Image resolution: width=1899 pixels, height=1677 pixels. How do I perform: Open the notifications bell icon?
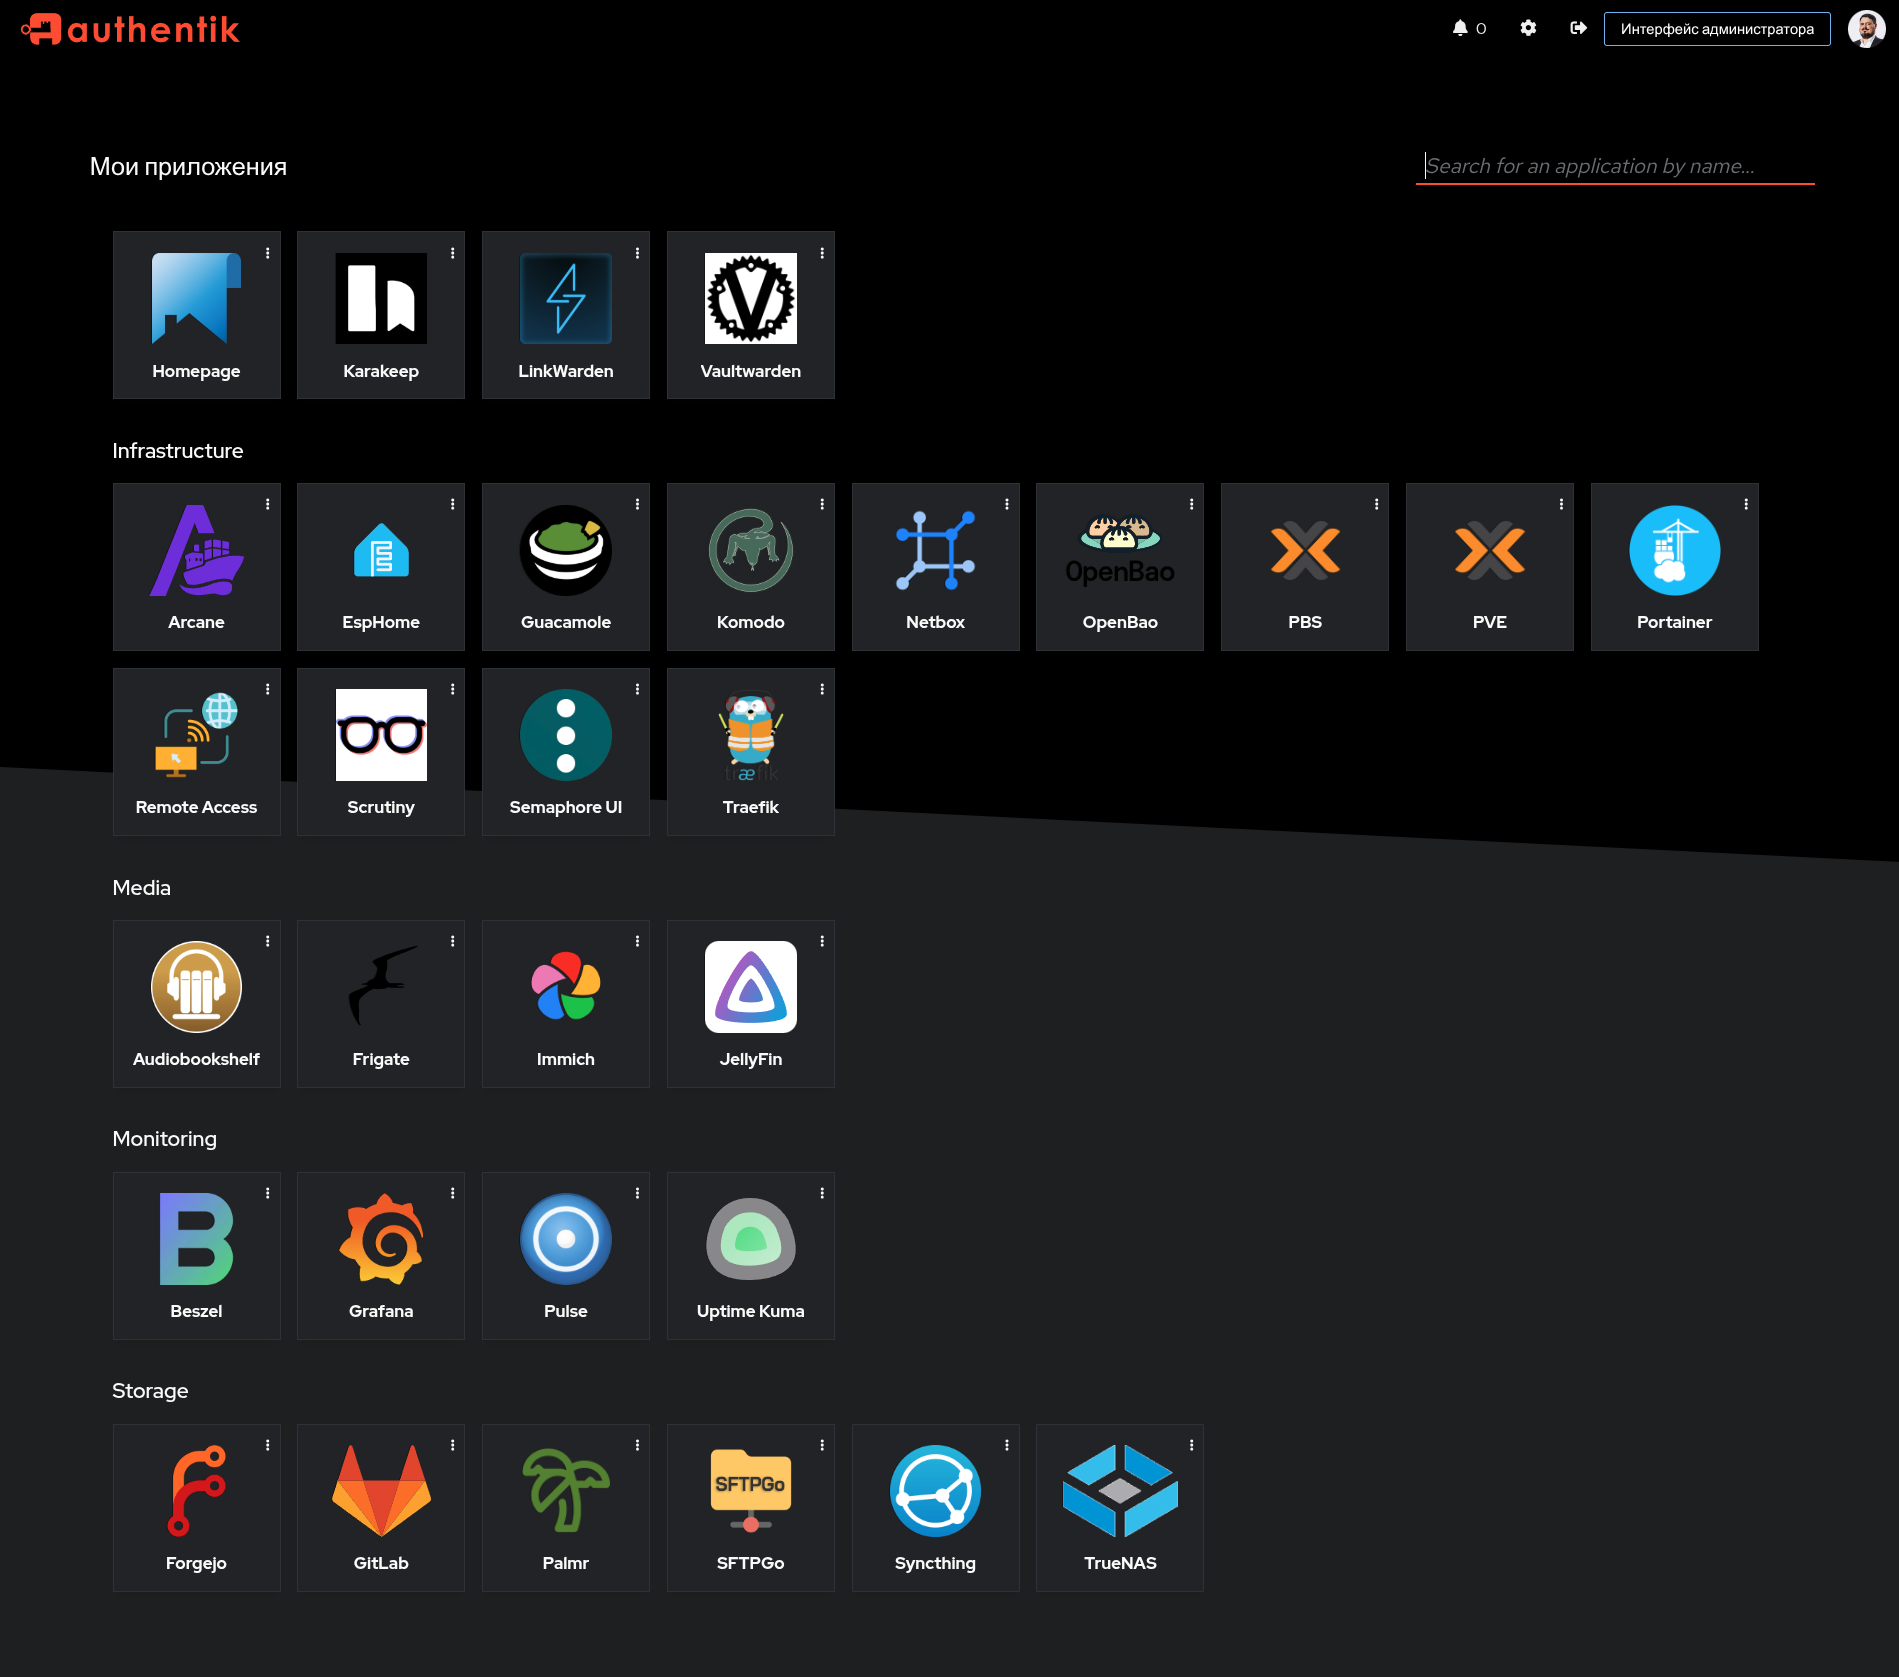pyautogui.click(x=1460, y=28)
